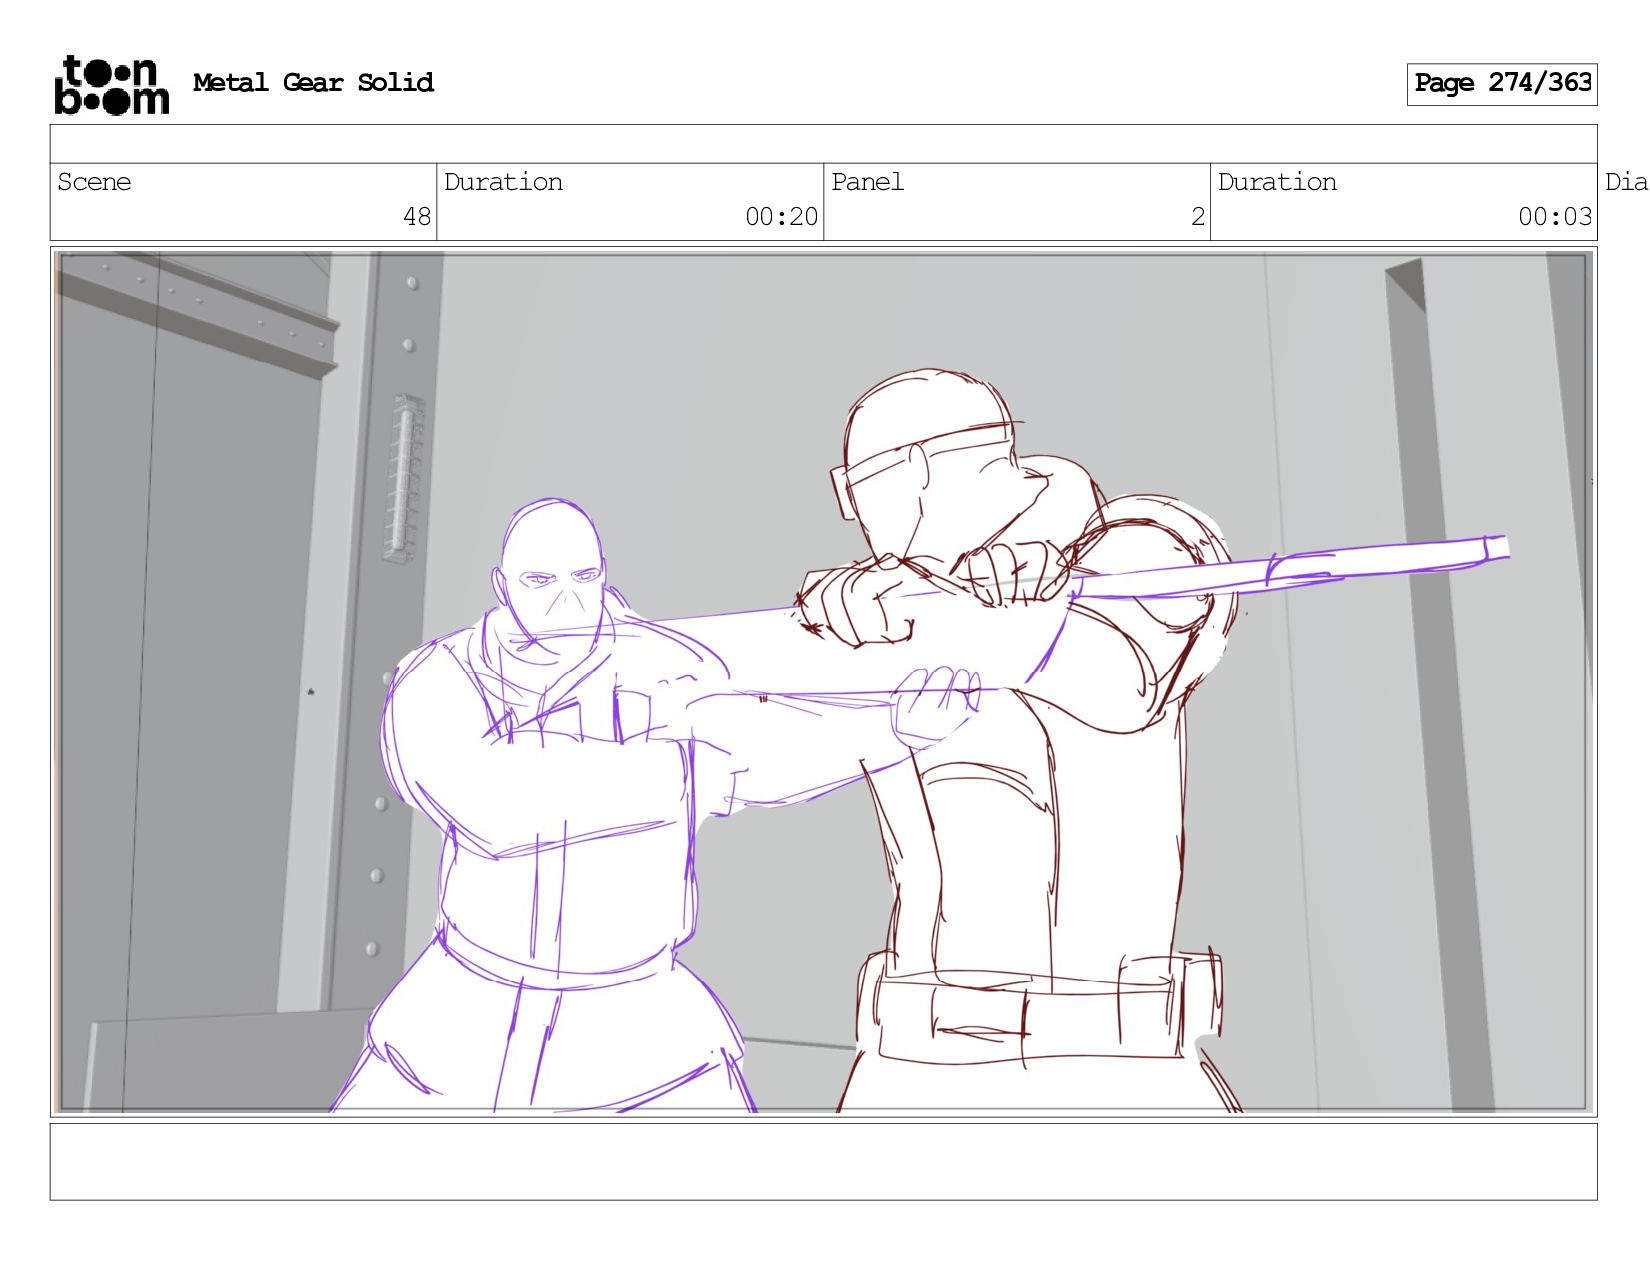Click the scene duration value '00:20'
Viewport: 1650px width, 1275px height.
click(x=781, y=217)
